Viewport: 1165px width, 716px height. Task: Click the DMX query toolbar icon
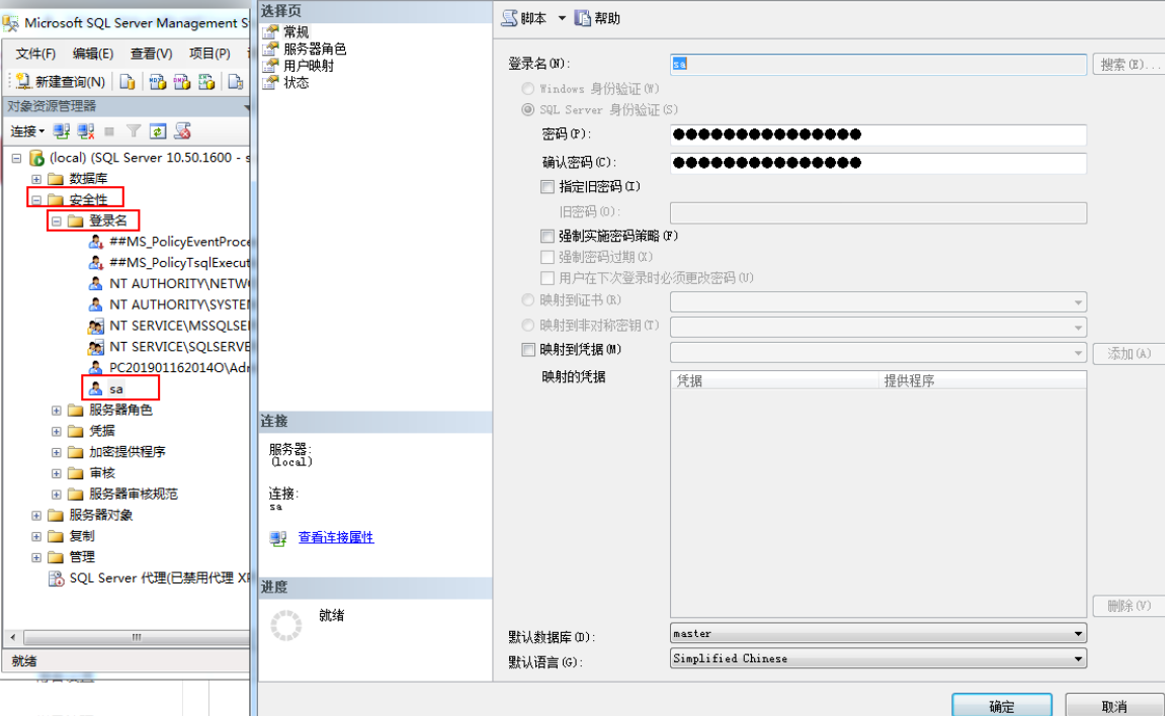coord(181,82)
